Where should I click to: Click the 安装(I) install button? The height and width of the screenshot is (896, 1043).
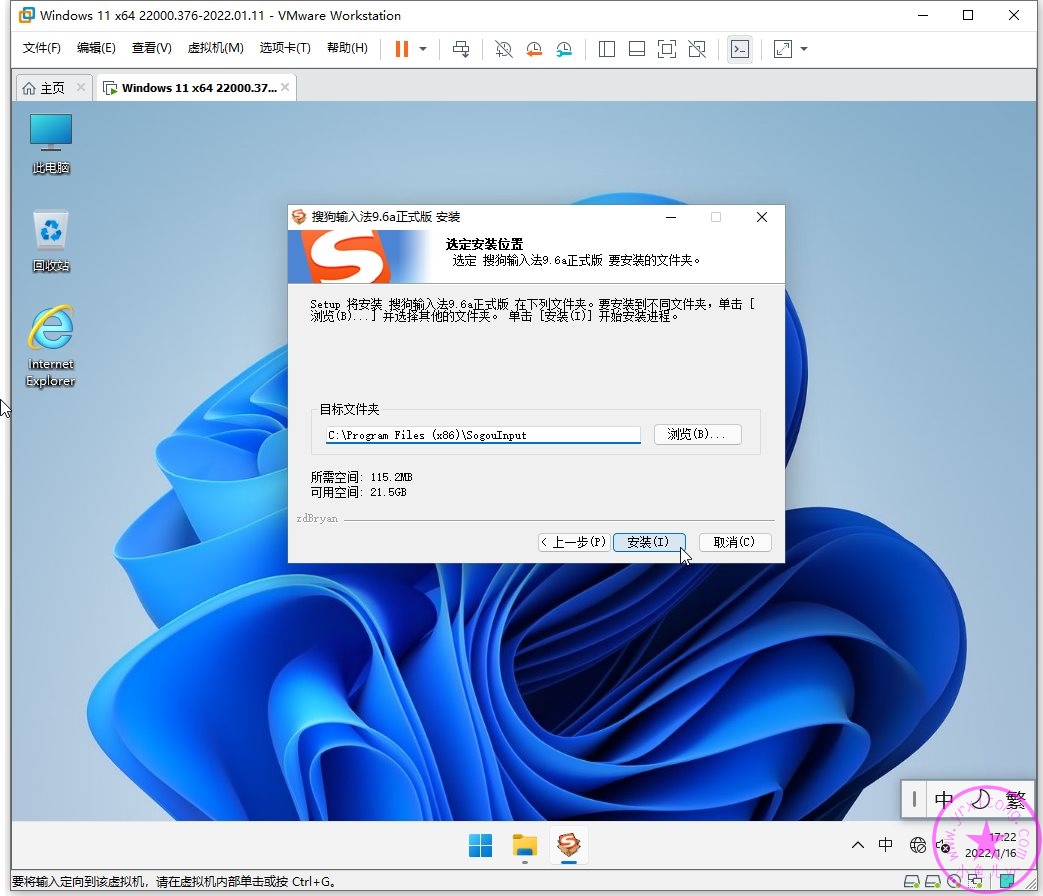tap(649, 542)
